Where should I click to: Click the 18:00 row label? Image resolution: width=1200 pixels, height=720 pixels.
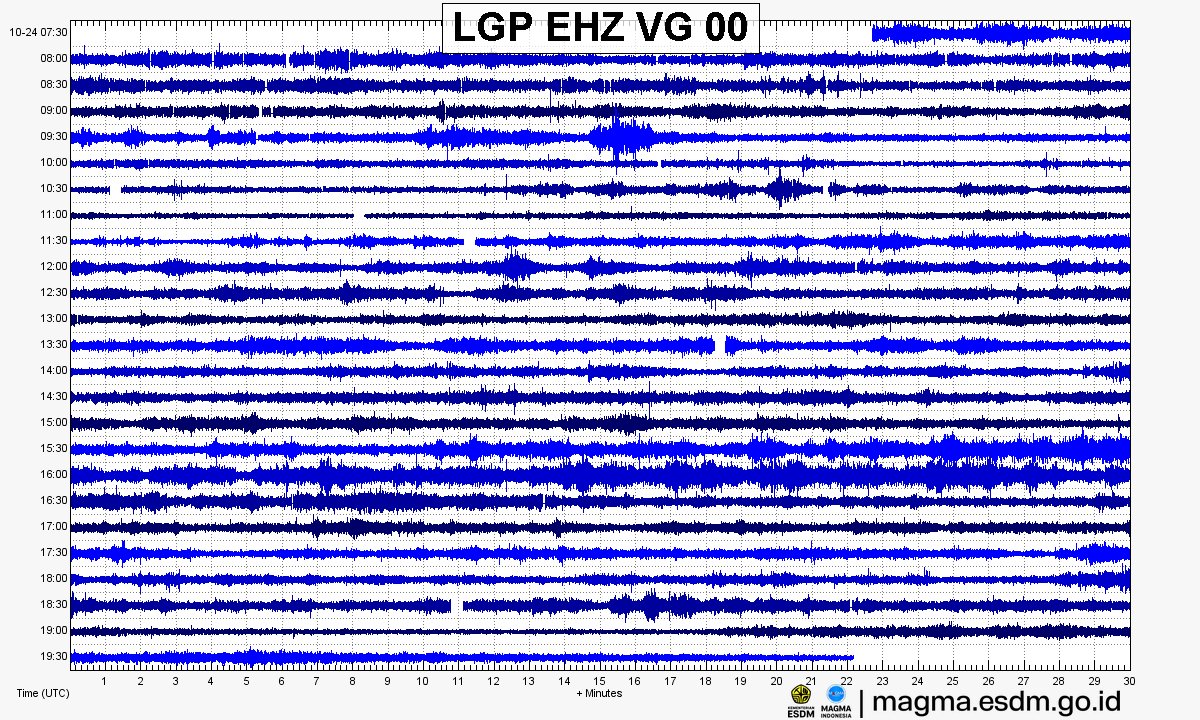[x=54, y=578]
